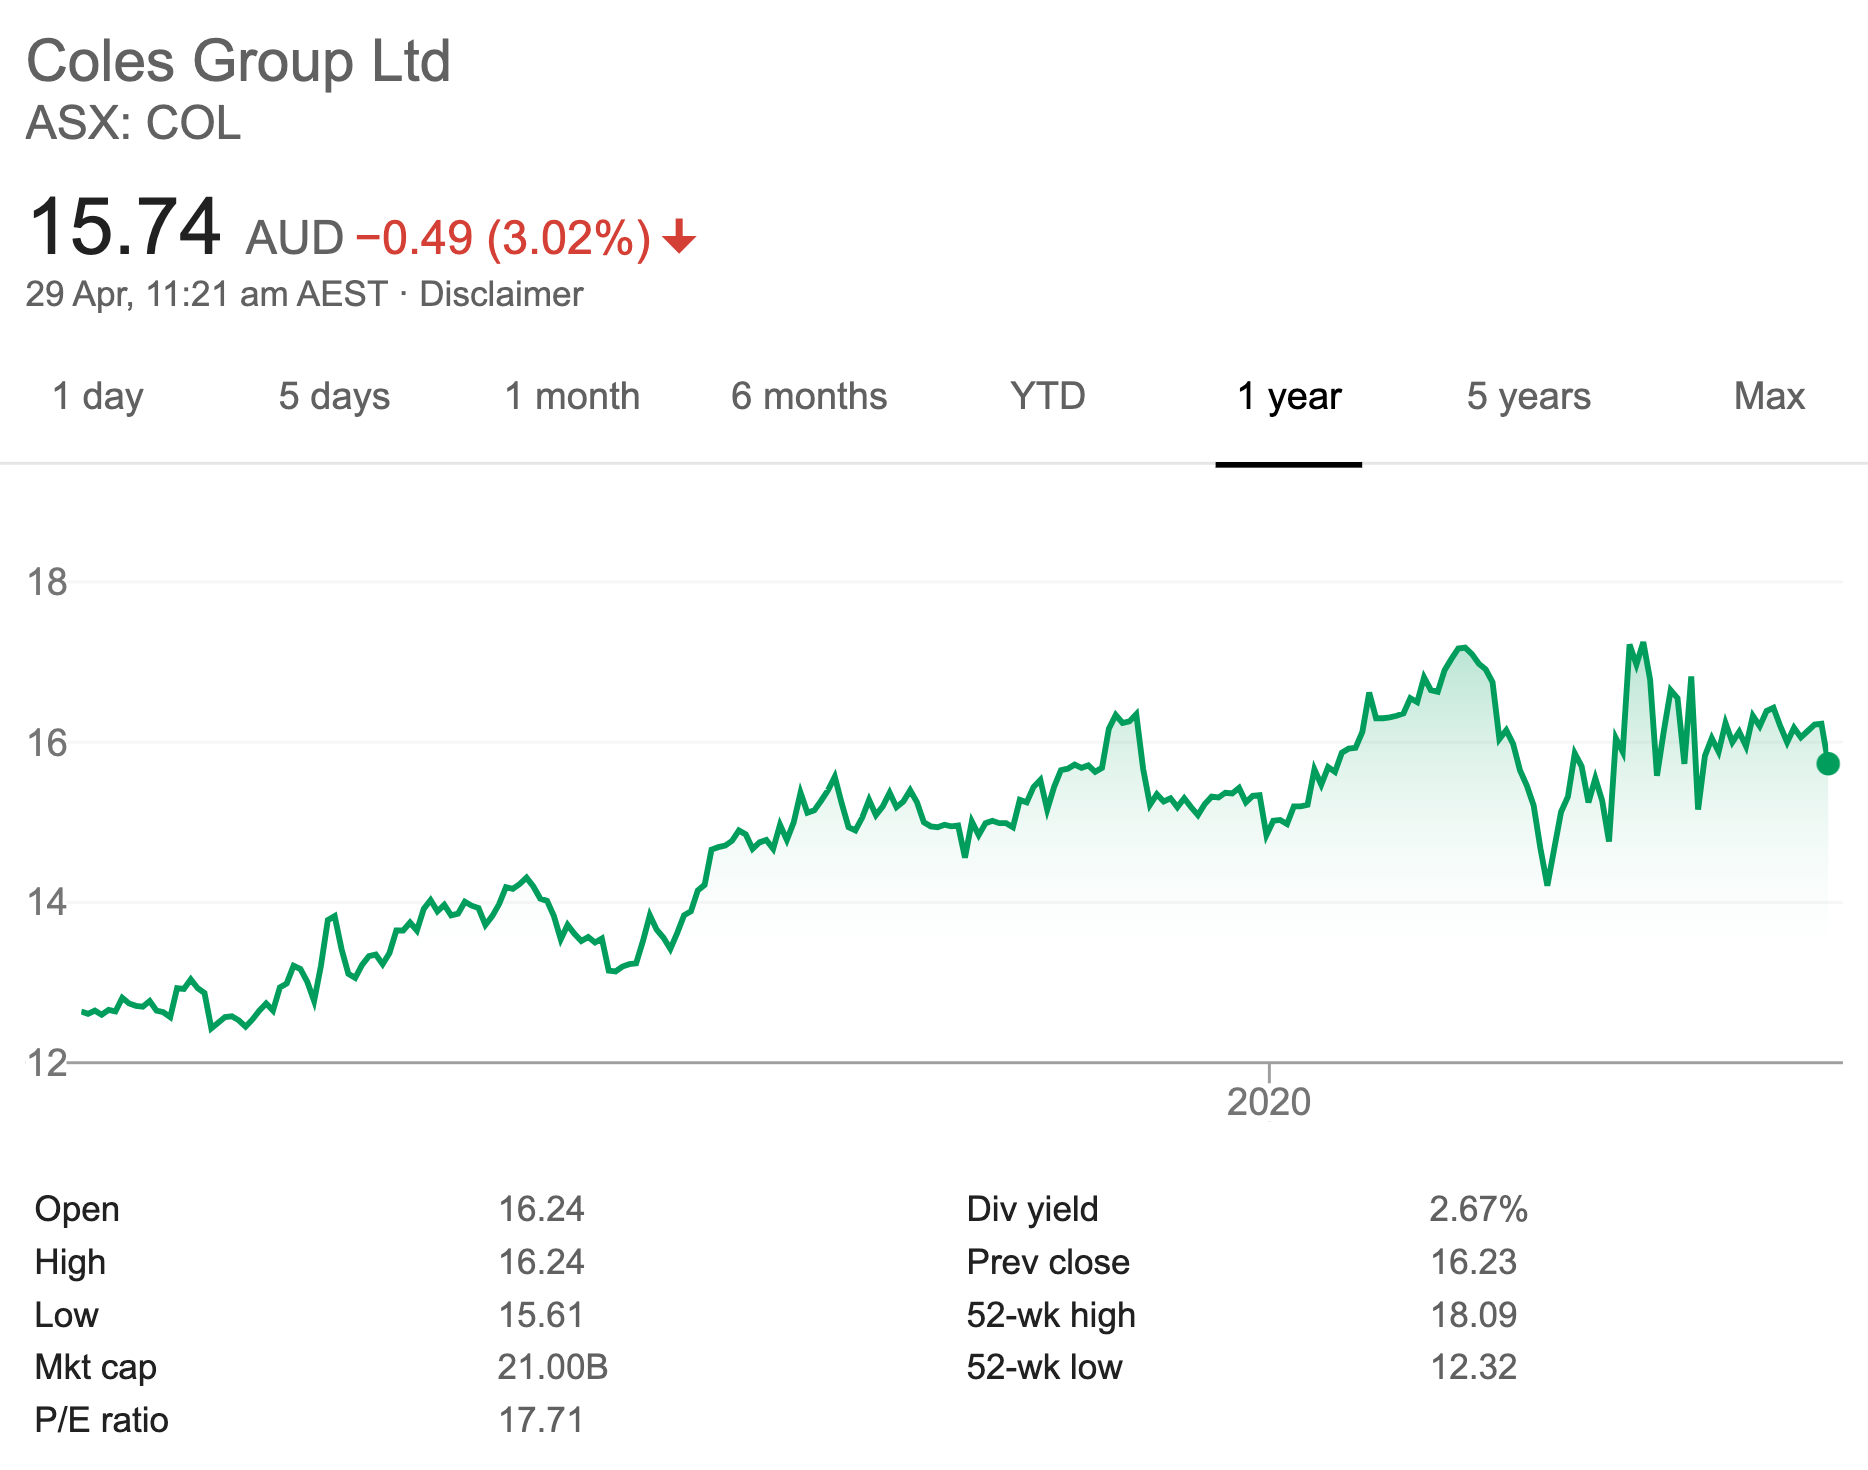
Task: Open the Disclaimer link
Action: [501, 294]
